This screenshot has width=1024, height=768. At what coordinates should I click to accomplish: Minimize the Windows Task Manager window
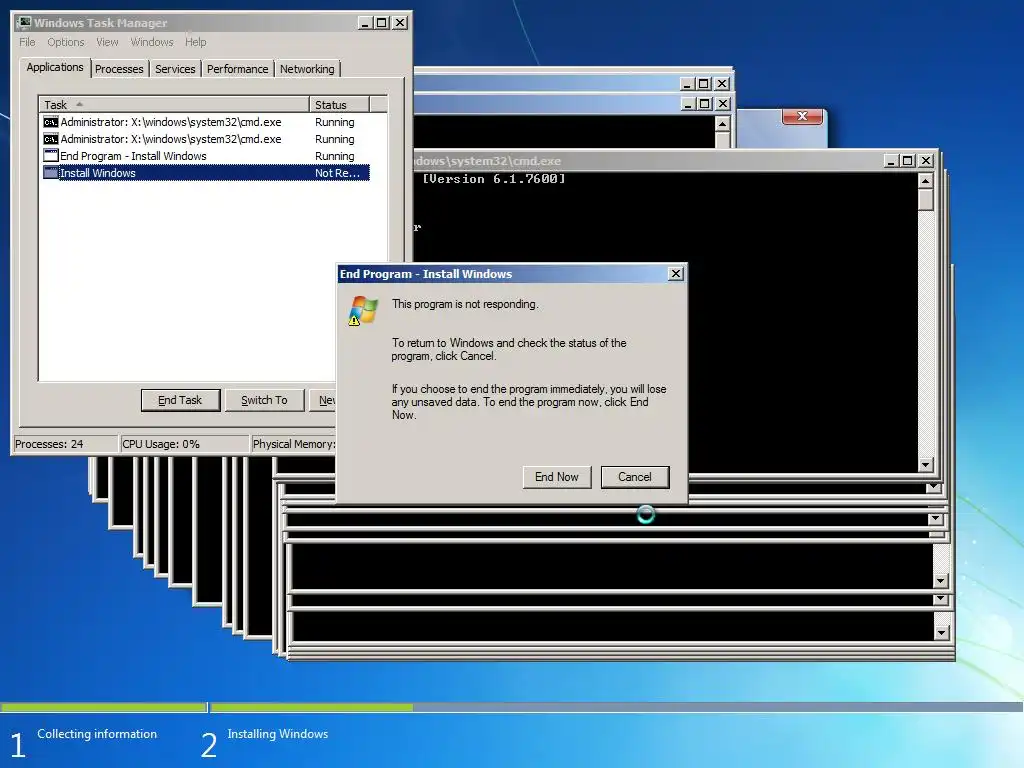(x=366, y=23)
